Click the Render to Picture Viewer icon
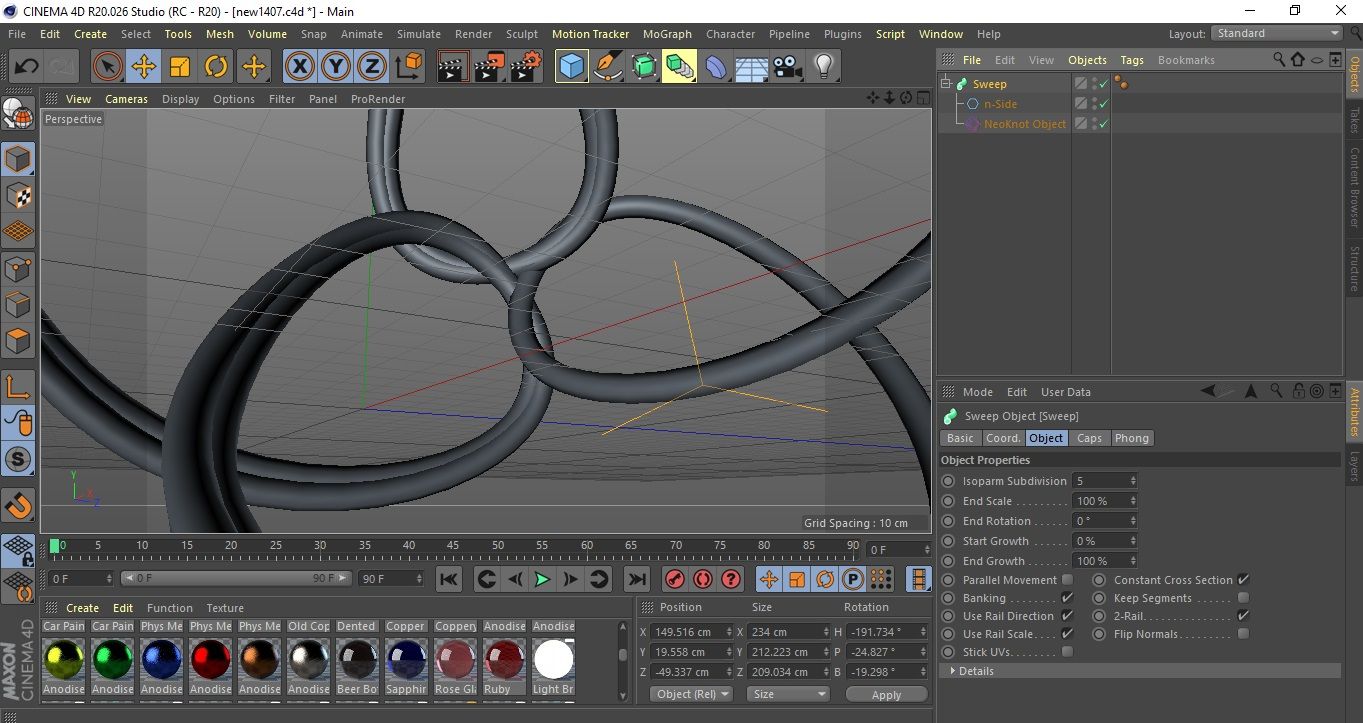Image resolution: width=1363 pixels, height=723 pixels. 489,67
